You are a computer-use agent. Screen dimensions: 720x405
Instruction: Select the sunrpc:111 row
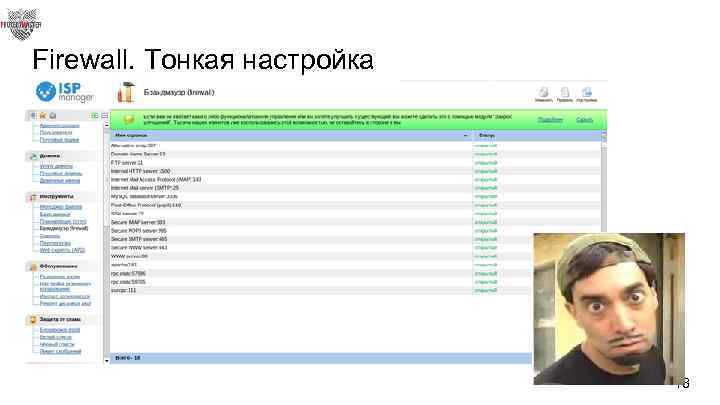point(321,290)
